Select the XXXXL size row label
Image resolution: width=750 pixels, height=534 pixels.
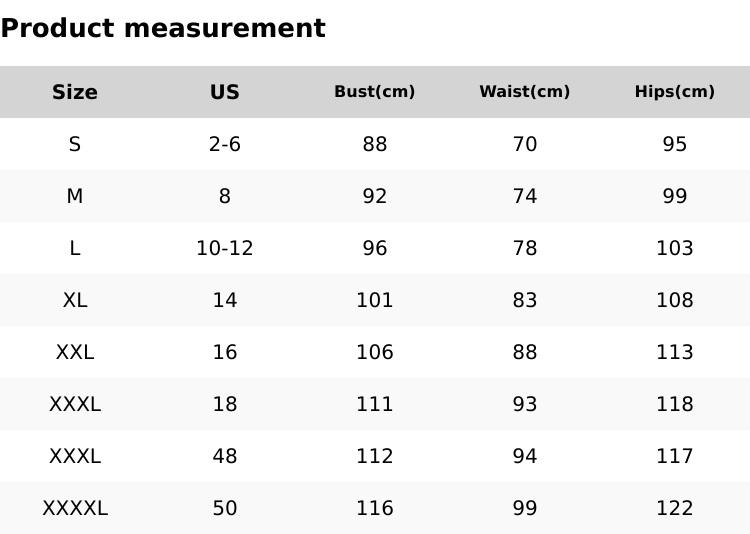pos(75,508)
